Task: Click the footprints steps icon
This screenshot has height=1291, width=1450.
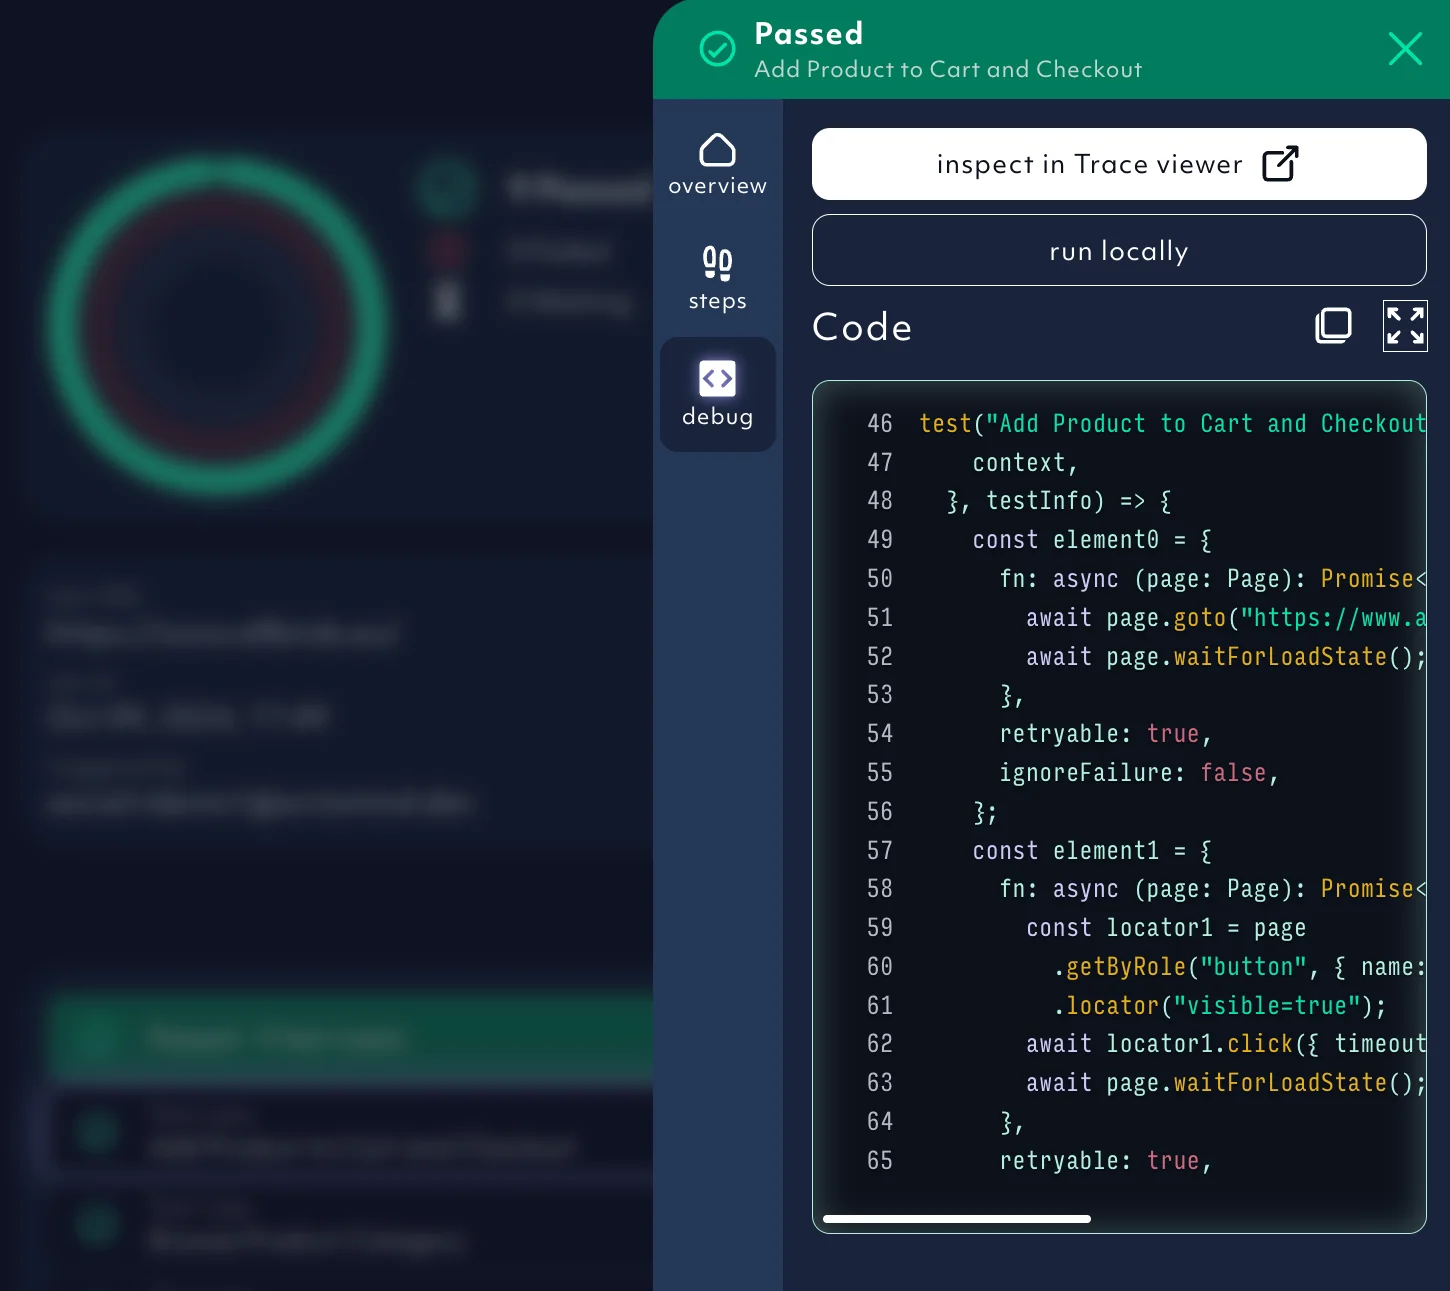Action: [716, 264]
